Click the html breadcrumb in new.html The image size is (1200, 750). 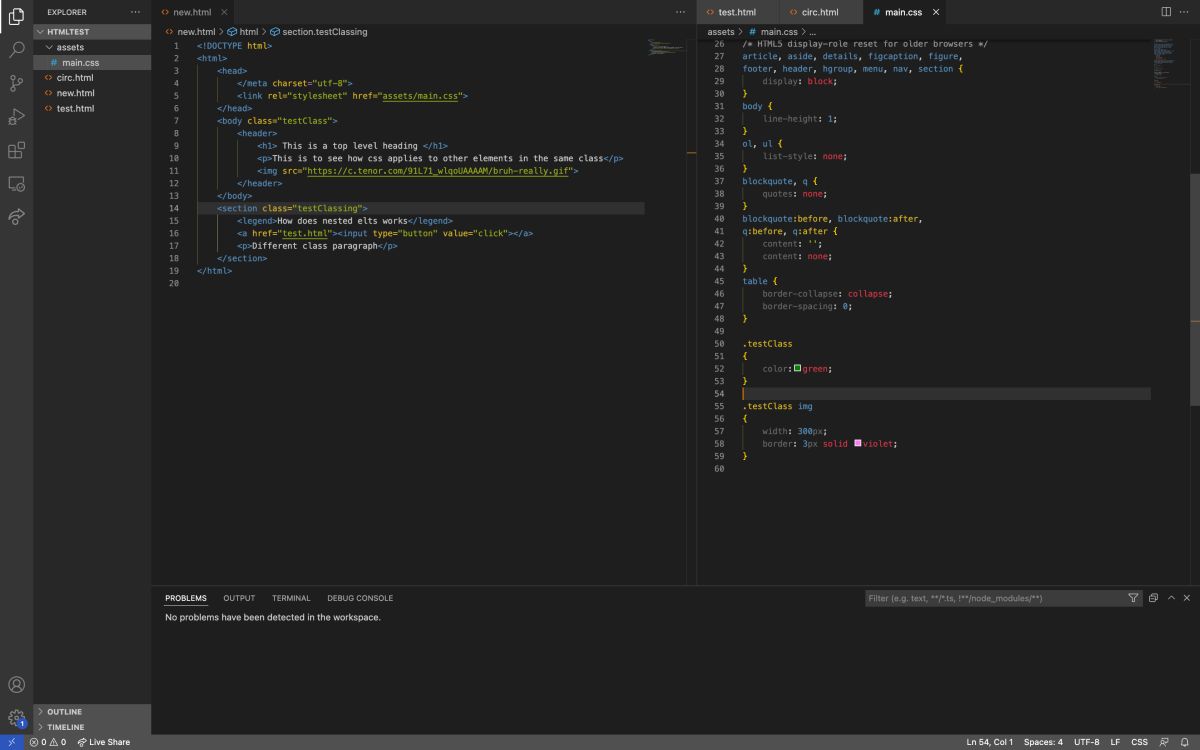click(x=242, y=32)
